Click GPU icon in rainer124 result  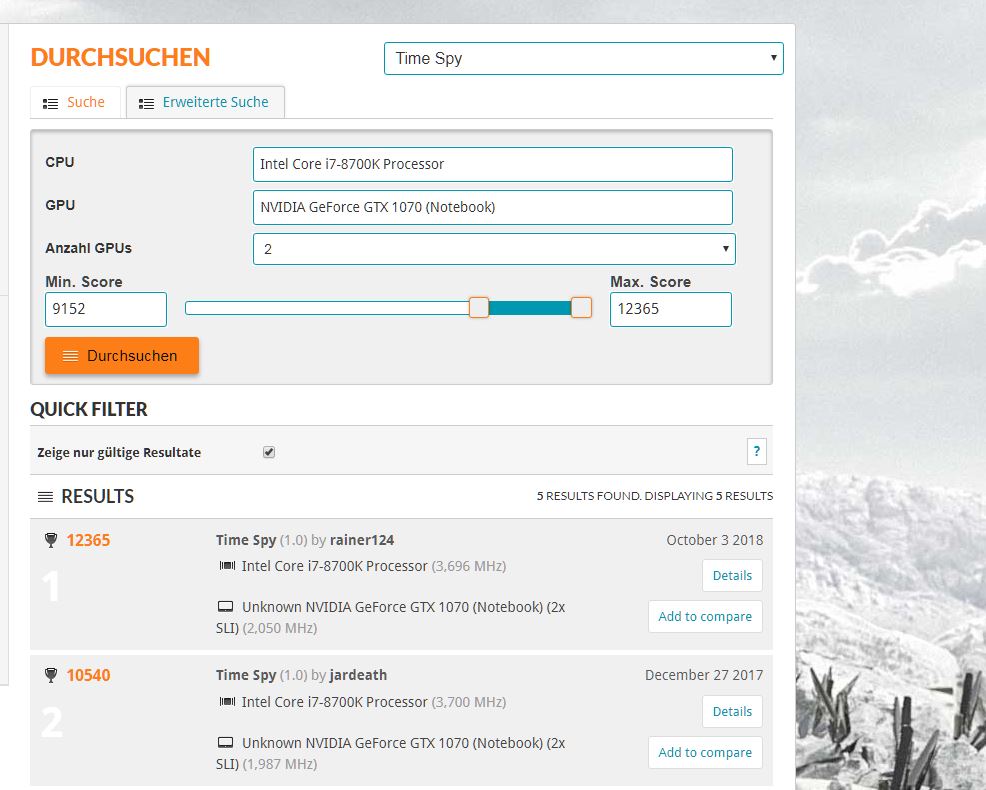coord(225,607)
